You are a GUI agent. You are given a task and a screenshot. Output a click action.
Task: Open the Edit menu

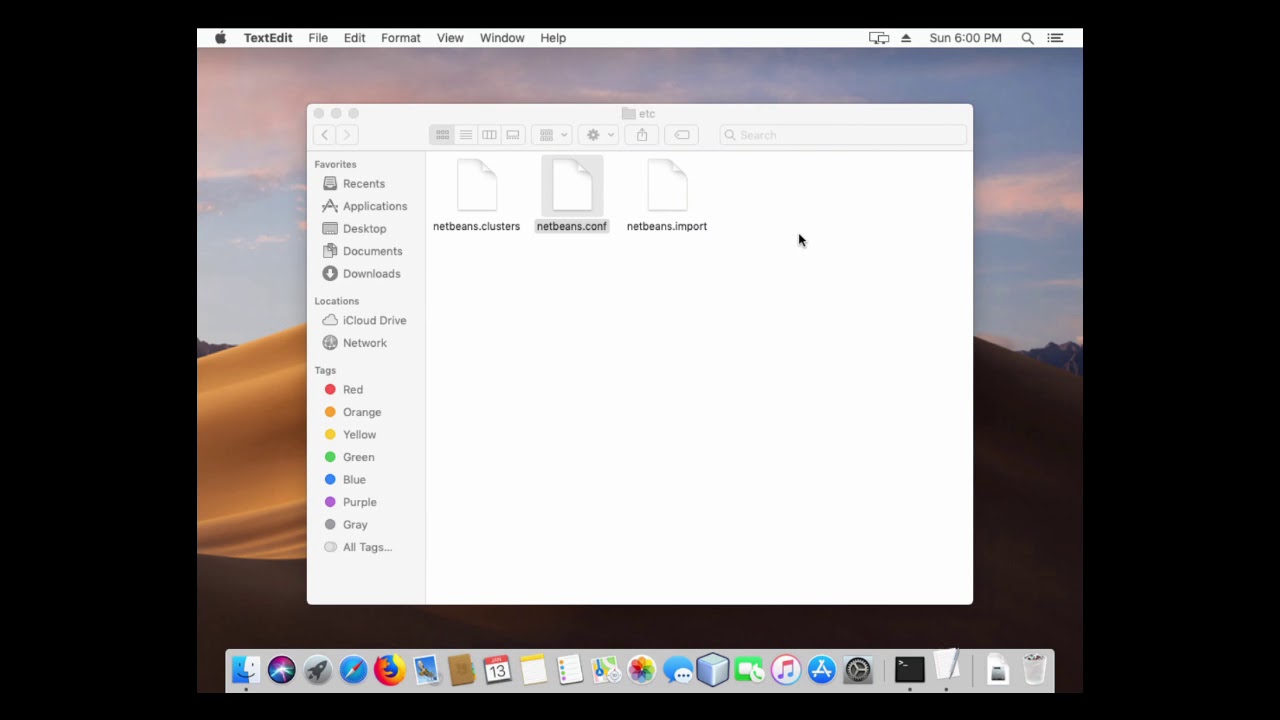pyautogui.click(x=354, y=38)
